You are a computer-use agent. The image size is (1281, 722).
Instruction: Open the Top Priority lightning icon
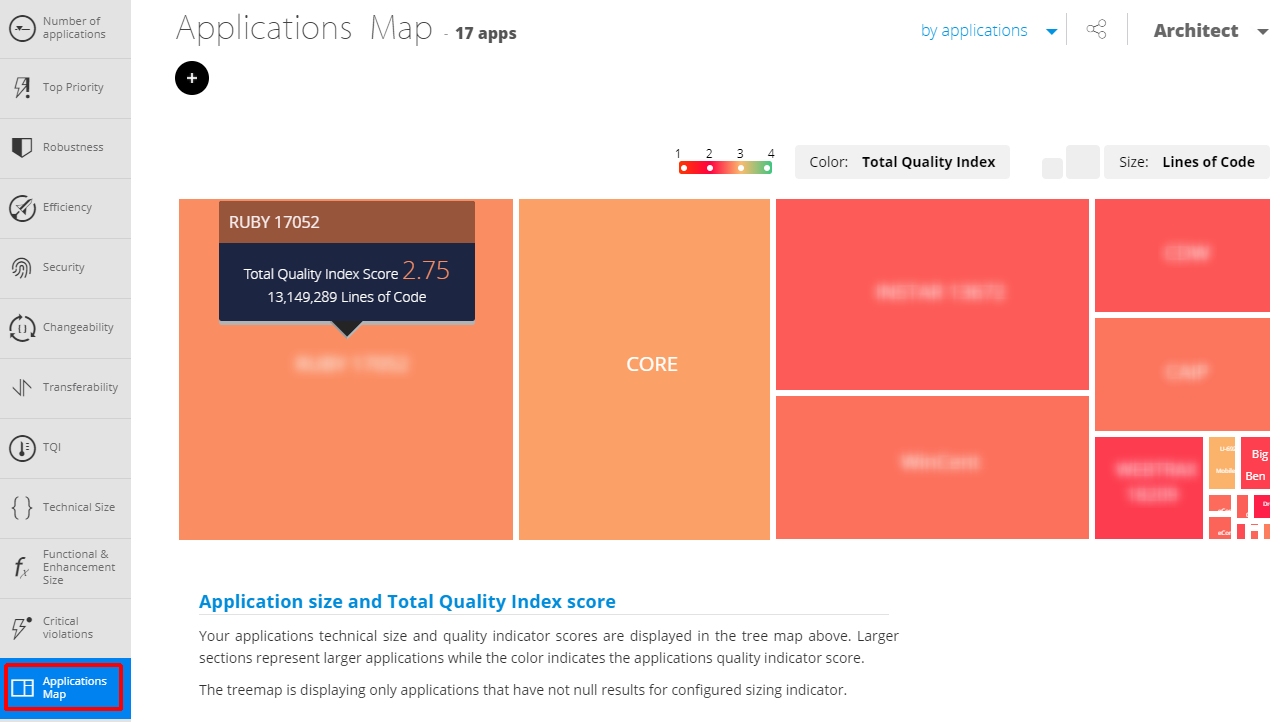click(22, 88)
